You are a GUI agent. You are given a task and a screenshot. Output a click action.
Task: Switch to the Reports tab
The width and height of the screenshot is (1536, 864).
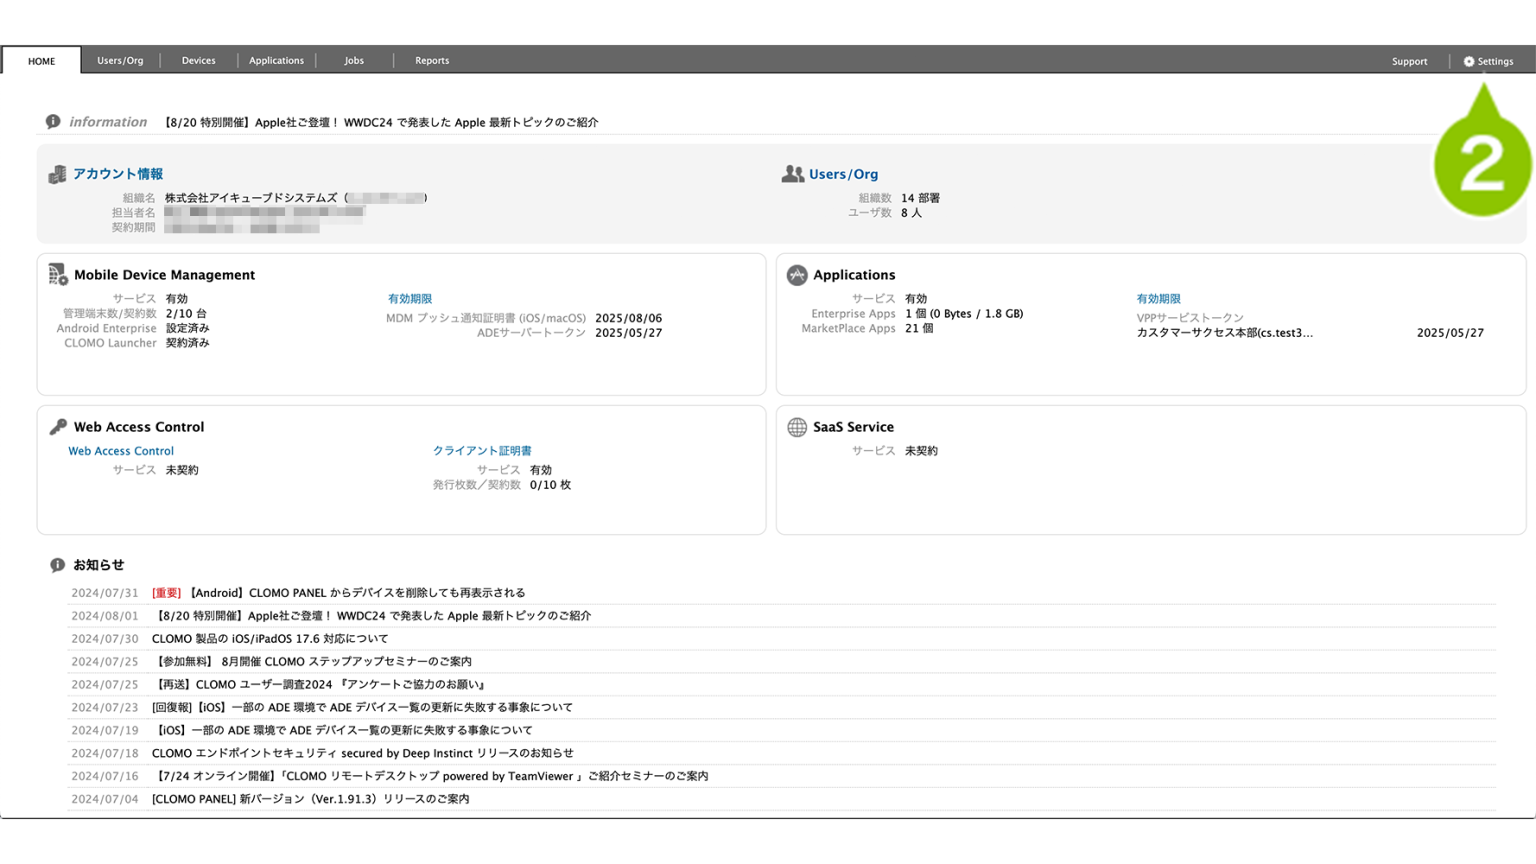(432, 61)
